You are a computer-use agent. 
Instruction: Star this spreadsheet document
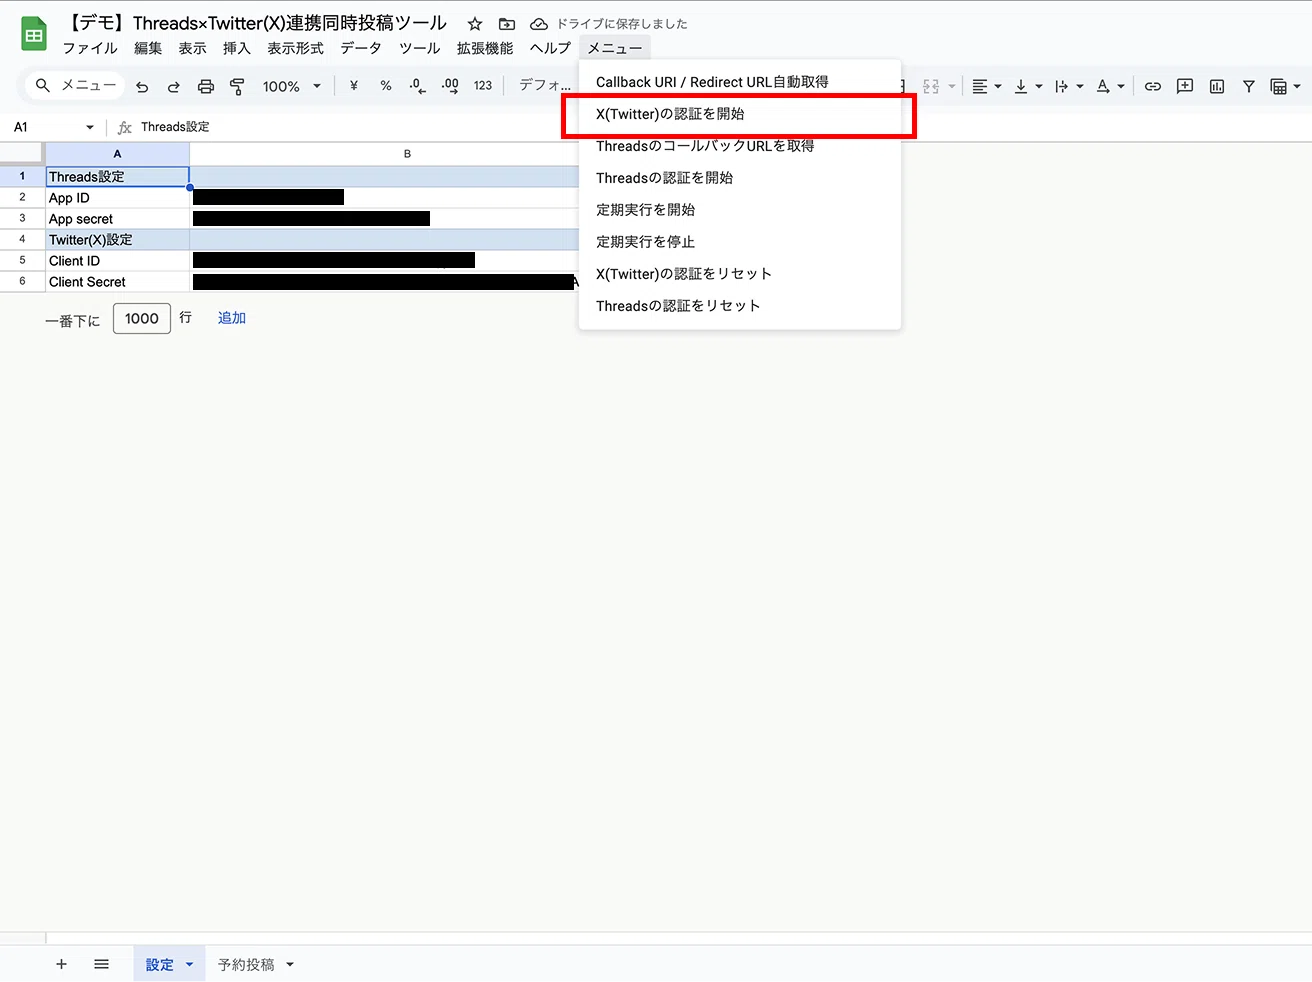(475, 24)
